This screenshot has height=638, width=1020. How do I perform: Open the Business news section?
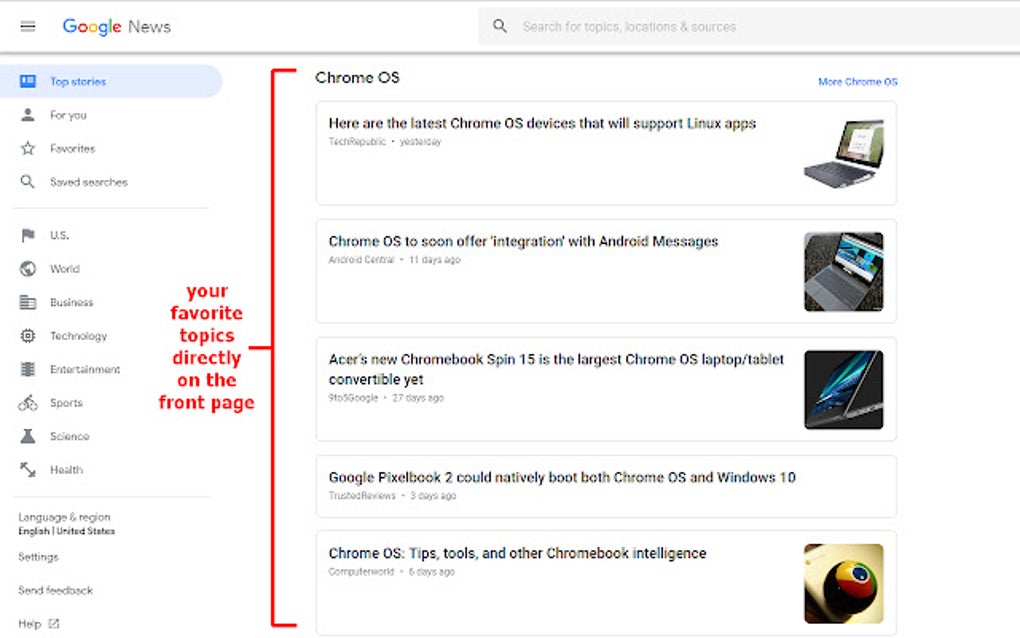[x=72, y=302]
